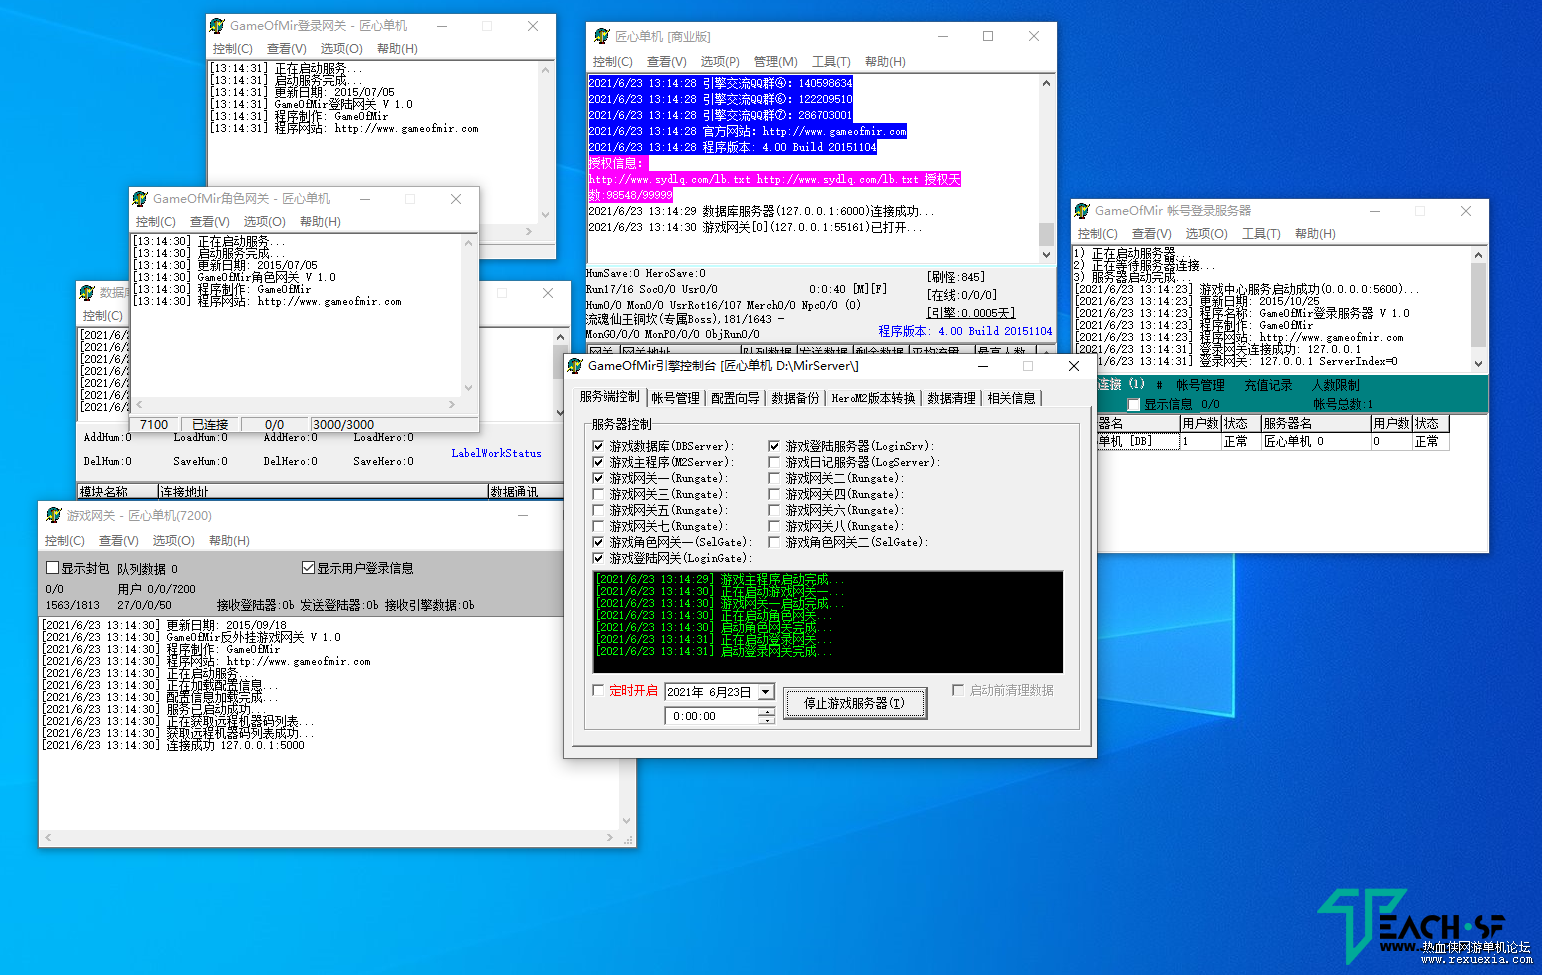
Task: Switch to the 帐号管理 tab in the console
Action: 676,398
